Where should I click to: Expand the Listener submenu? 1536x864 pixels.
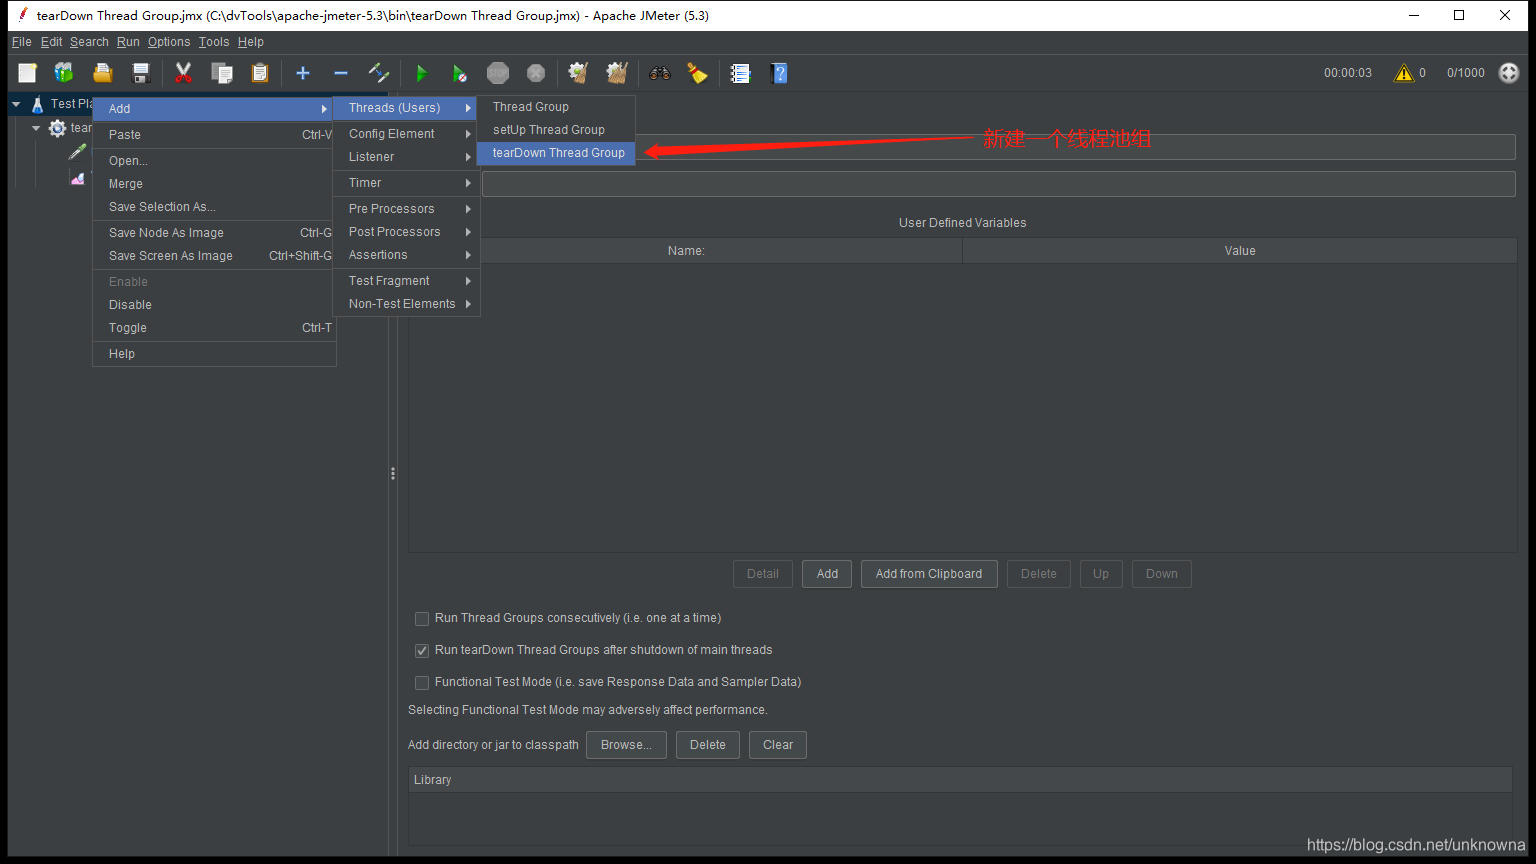tap(407, 157)
